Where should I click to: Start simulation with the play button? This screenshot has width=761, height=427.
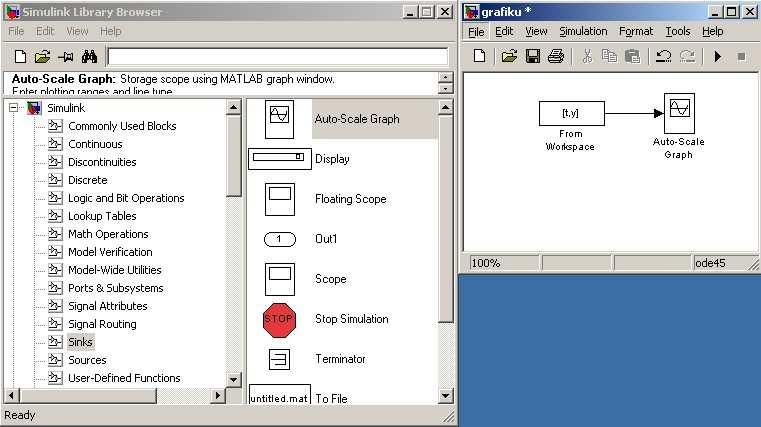pos(718,57)
